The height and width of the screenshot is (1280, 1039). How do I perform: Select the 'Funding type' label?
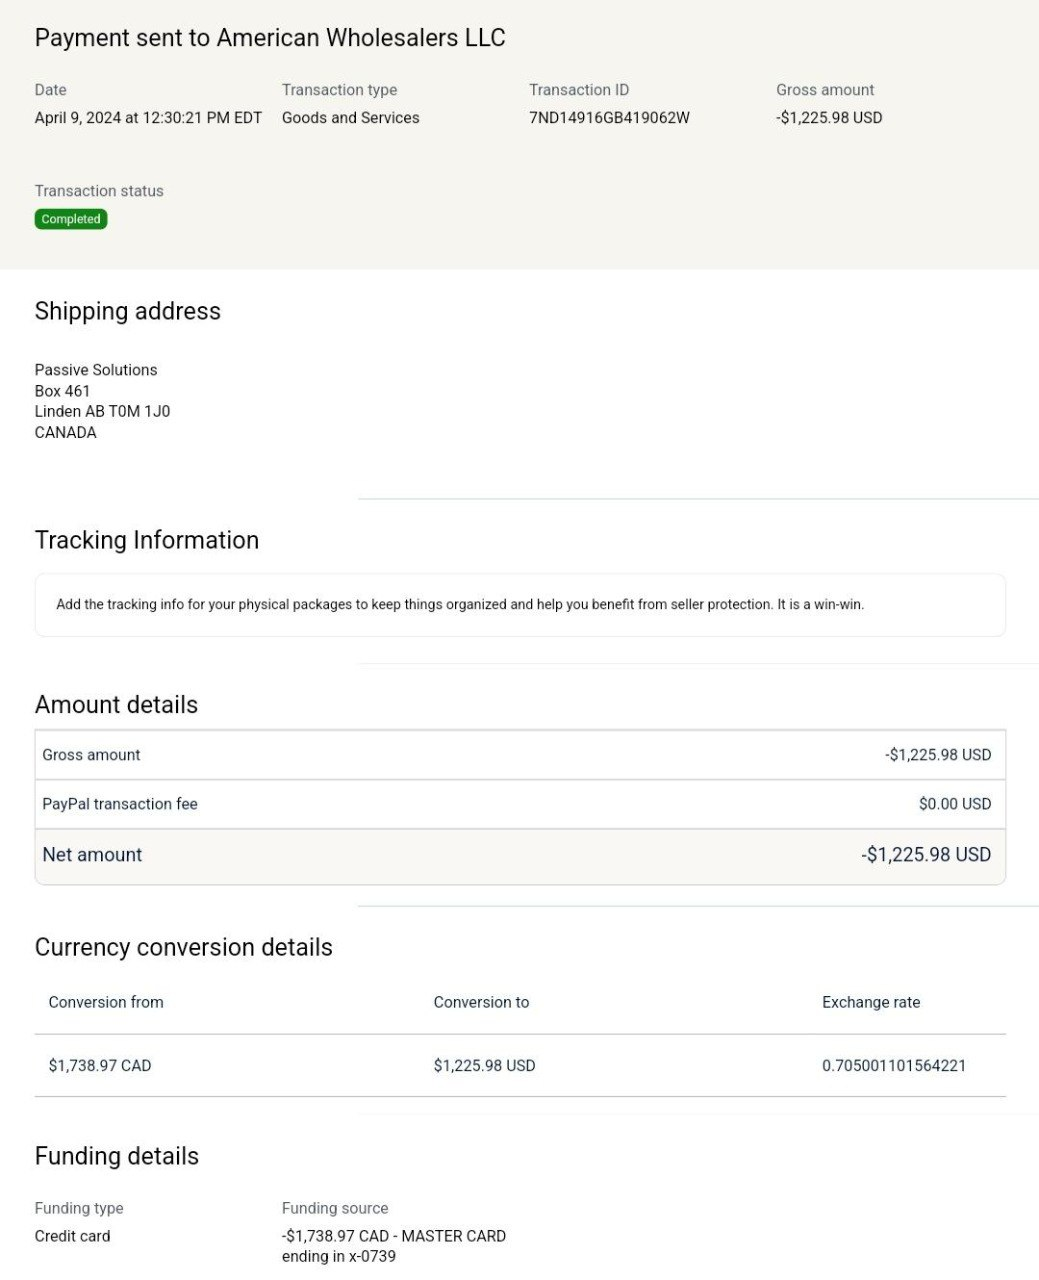pyautogui.click(x=79, y=1208)
